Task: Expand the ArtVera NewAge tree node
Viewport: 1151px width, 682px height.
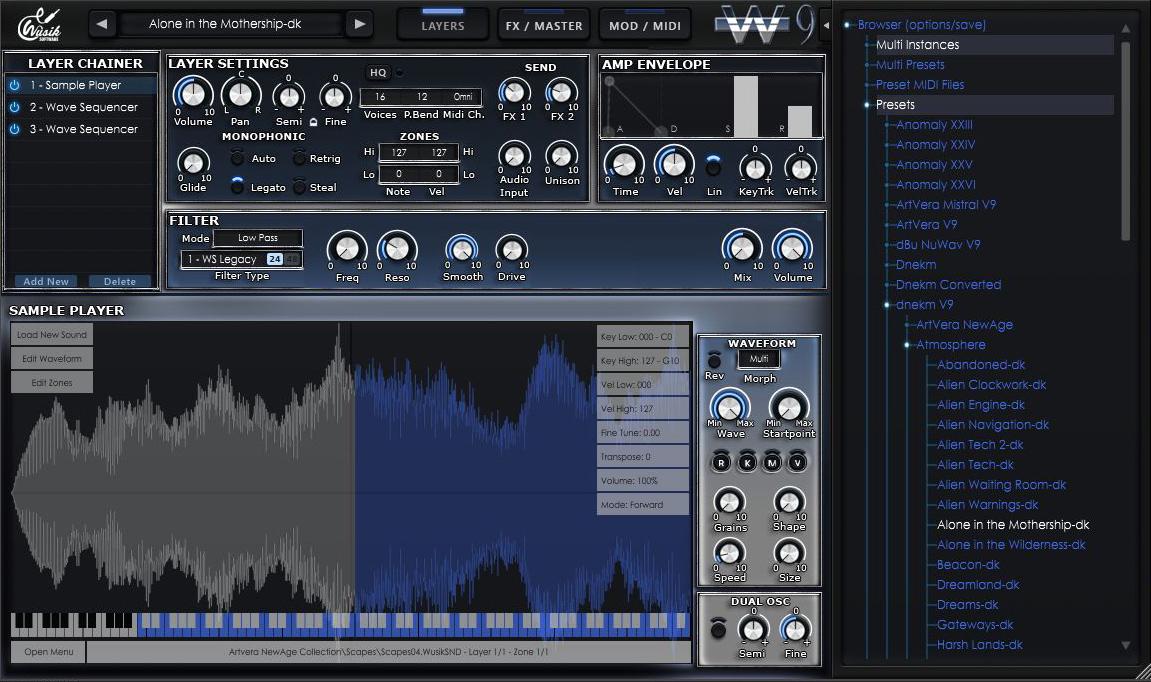Action: [x=907, y=324]
